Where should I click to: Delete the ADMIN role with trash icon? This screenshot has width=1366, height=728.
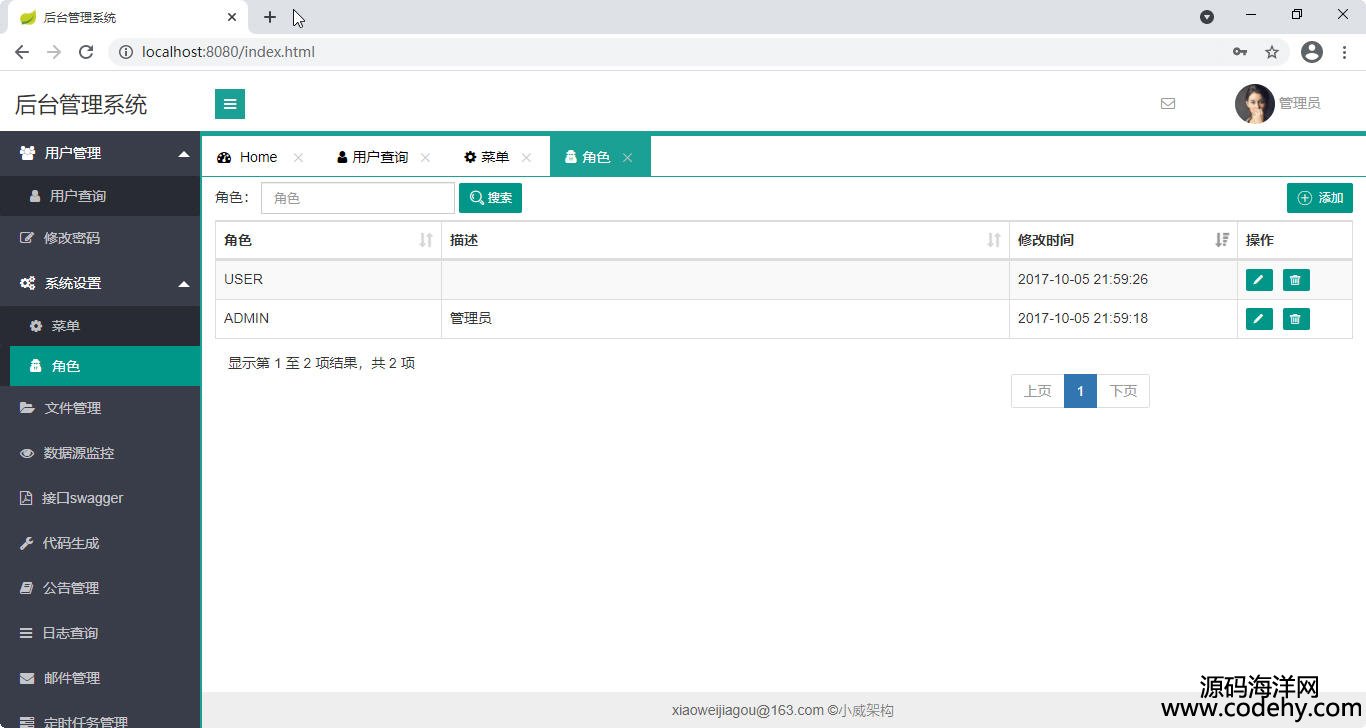coord(1296,319)
